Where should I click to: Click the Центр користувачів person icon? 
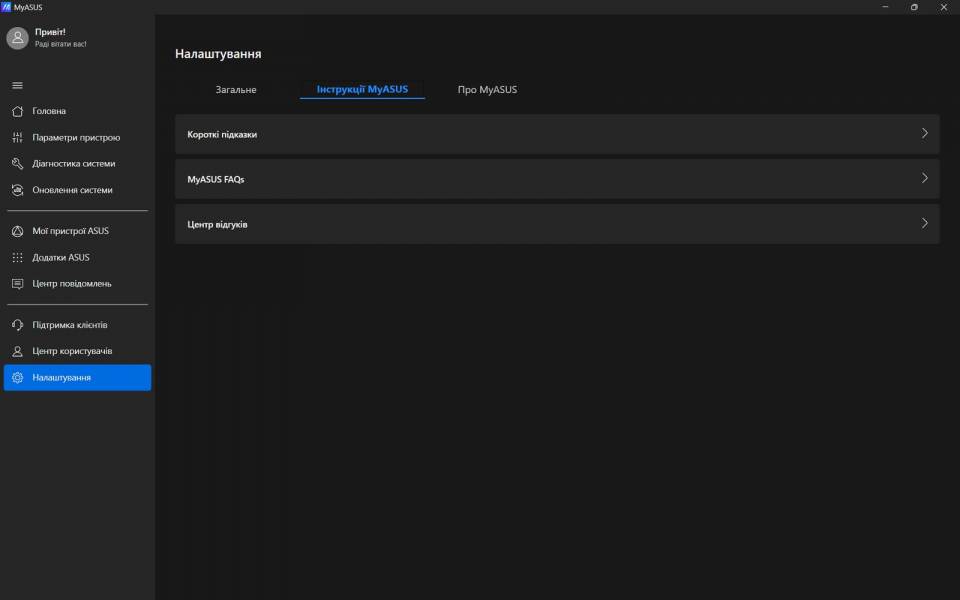pos(17,351)
